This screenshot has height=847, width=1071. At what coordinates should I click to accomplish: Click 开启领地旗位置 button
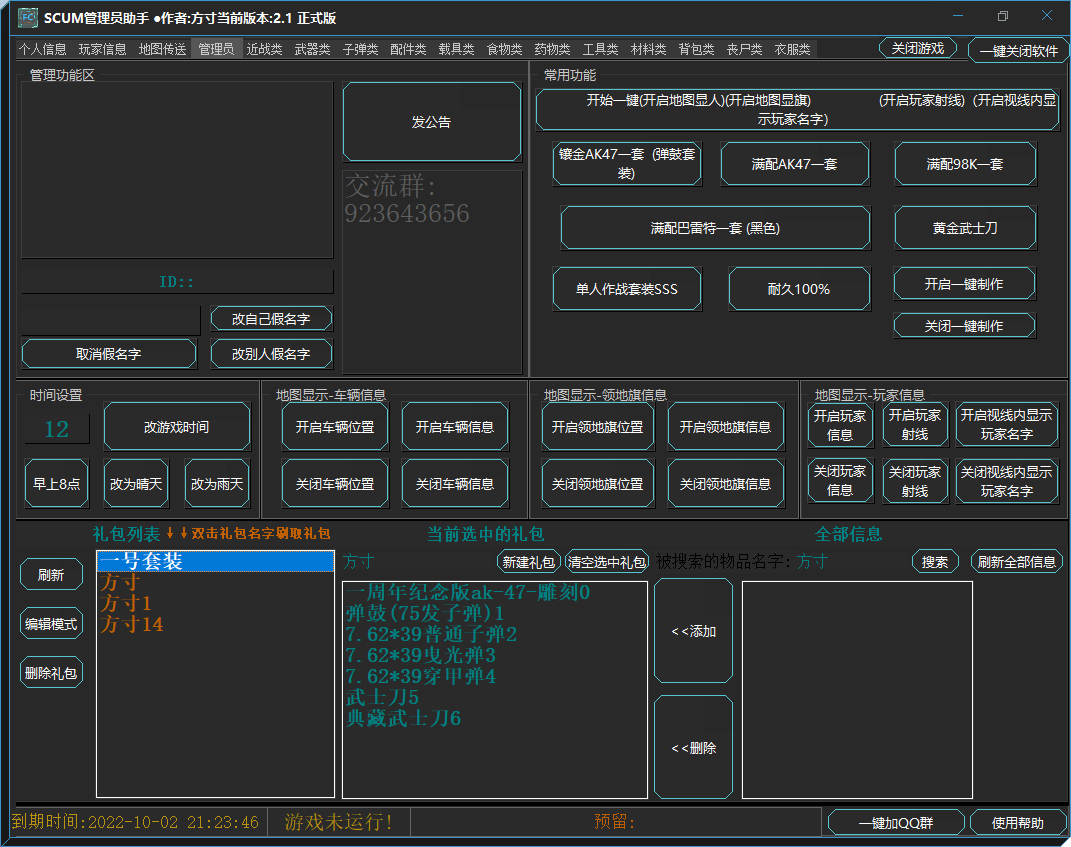pyautogui.click(x=598, y=427)
